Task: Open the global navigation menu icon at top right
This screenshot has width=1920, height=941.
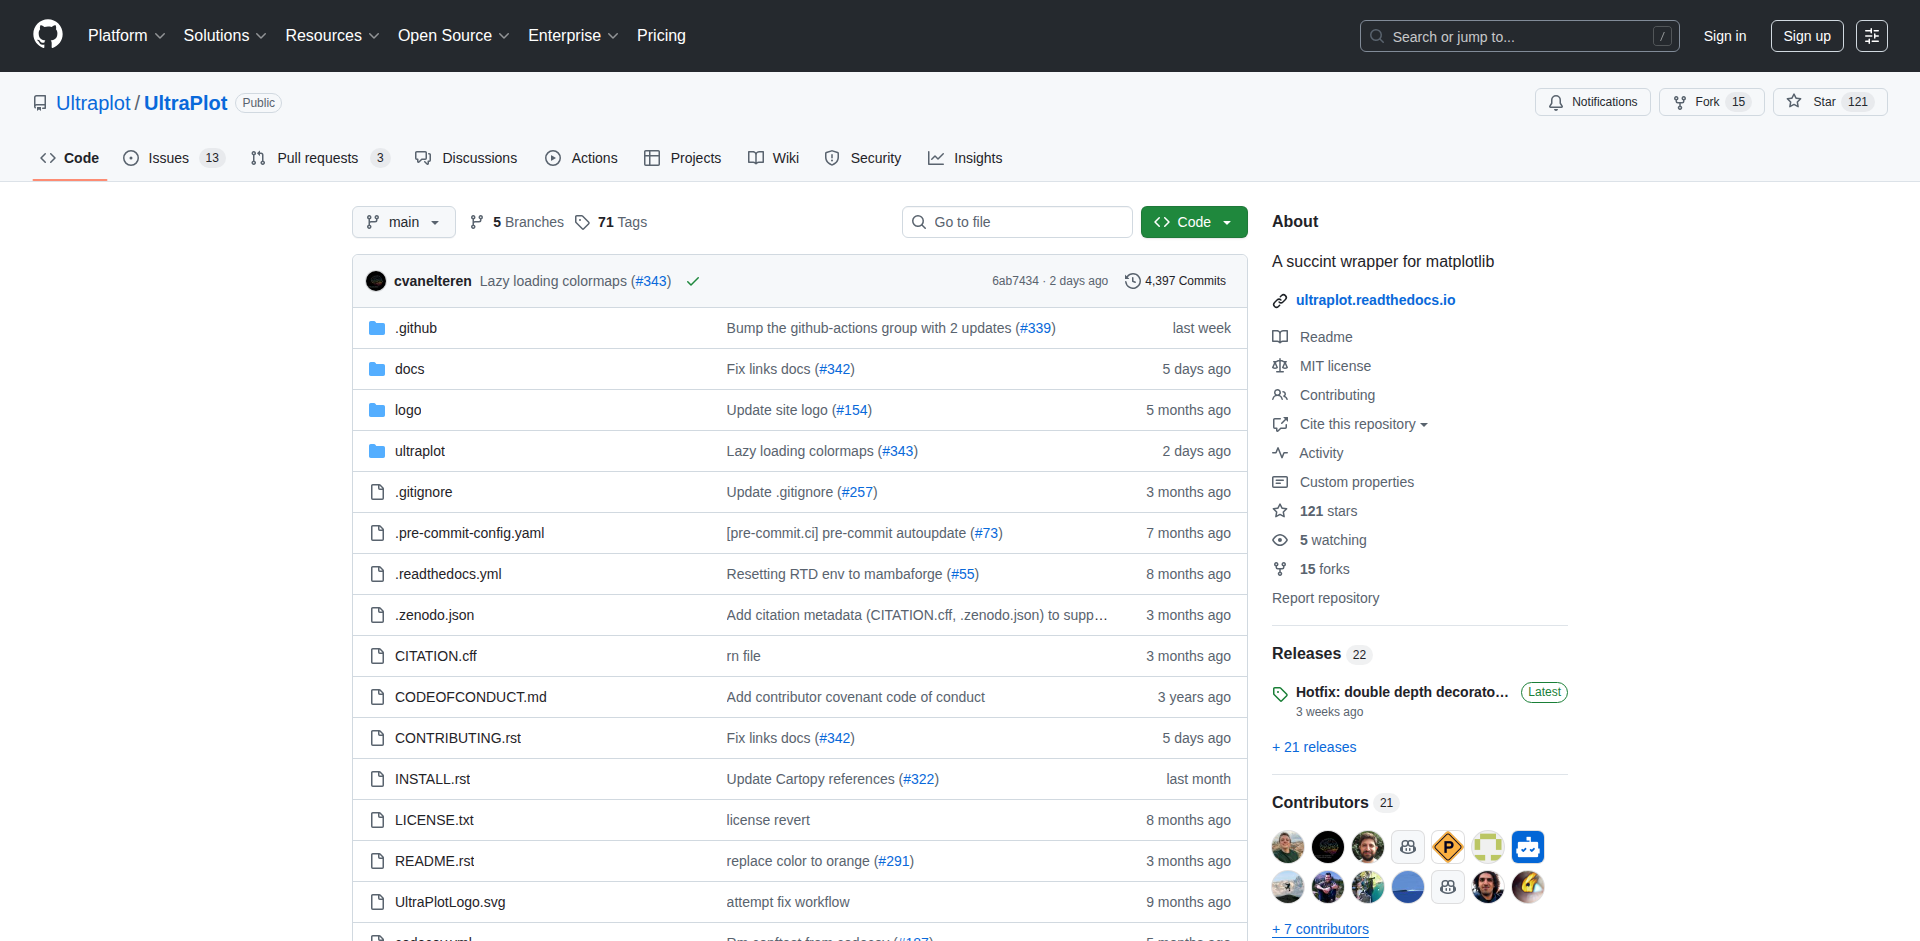Action: [1872, 36]
